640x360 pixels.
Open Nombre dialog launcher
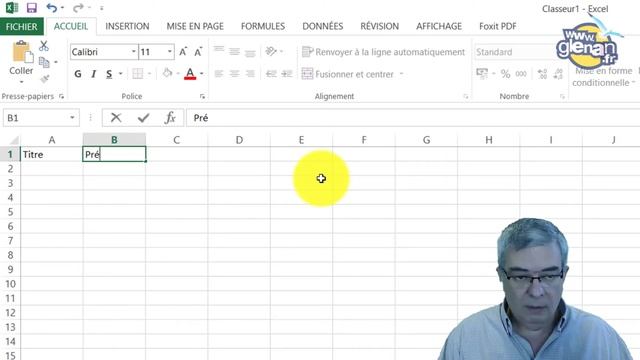562,96
